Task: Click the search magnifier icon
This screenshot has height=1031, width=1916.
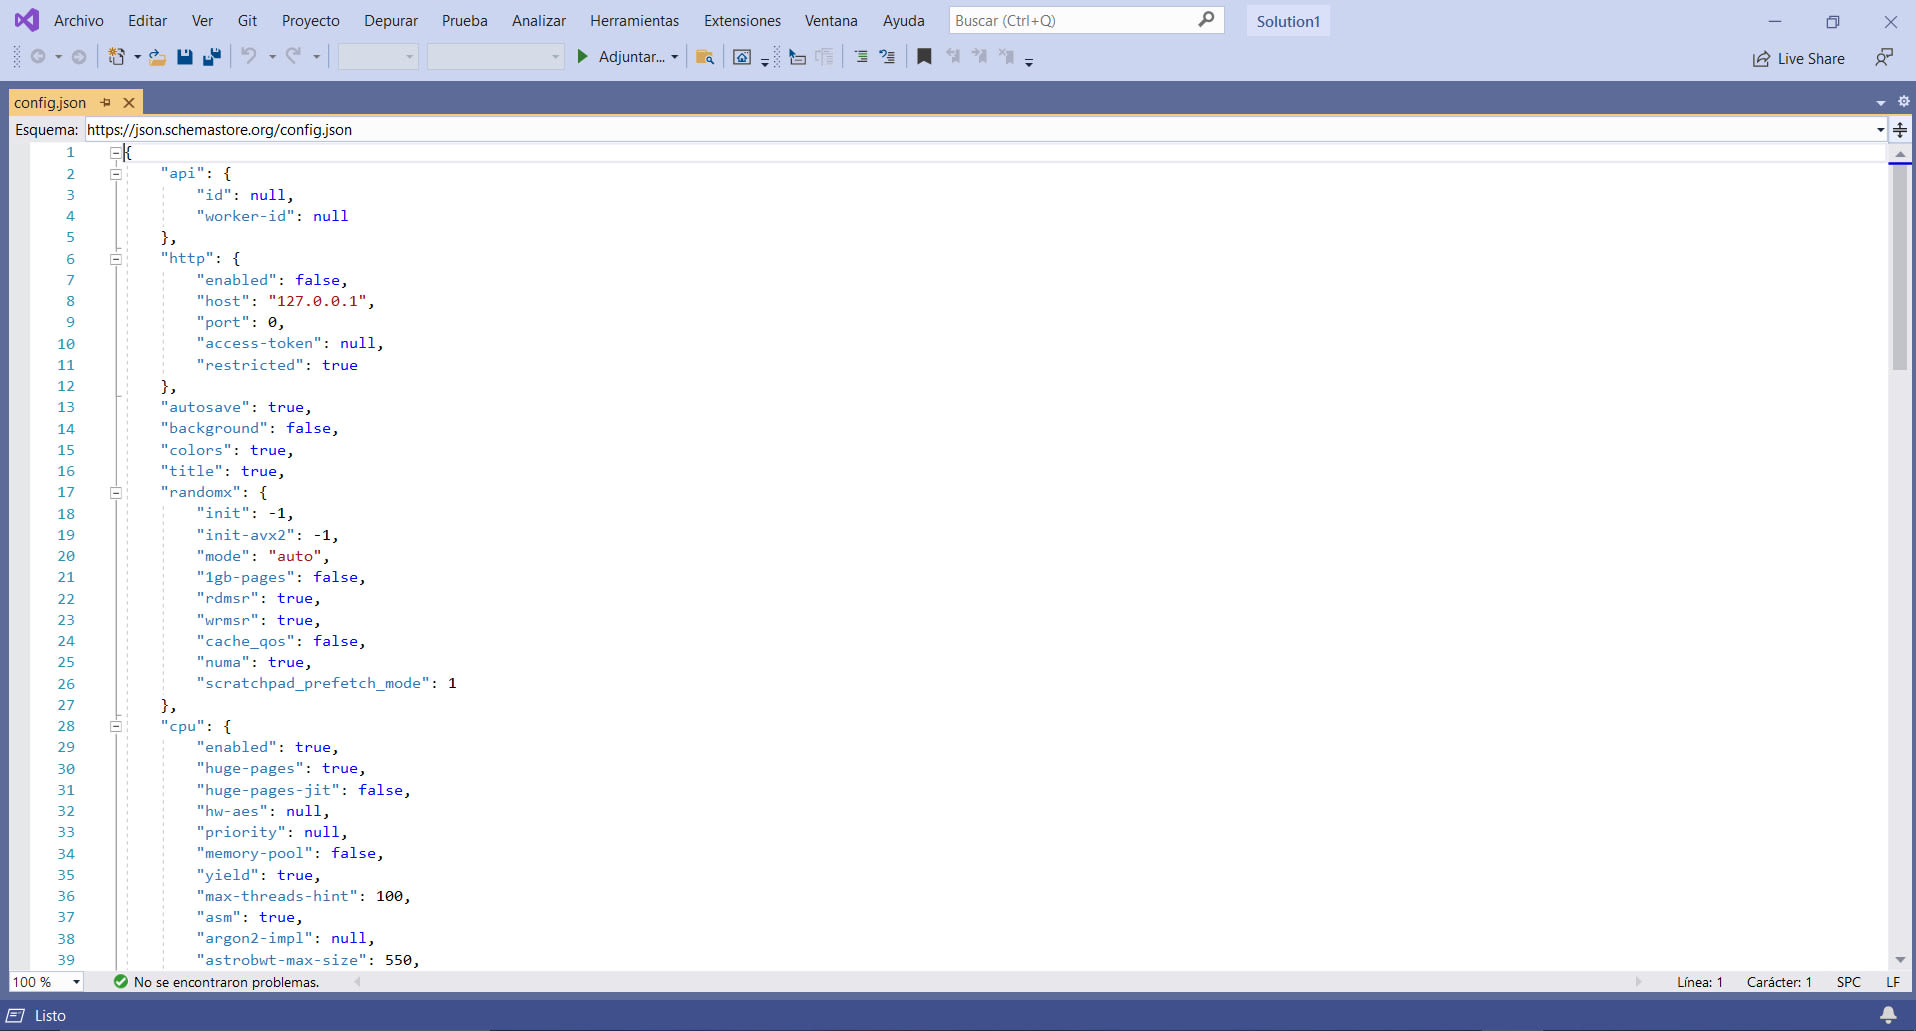Action: [1207, 19]
